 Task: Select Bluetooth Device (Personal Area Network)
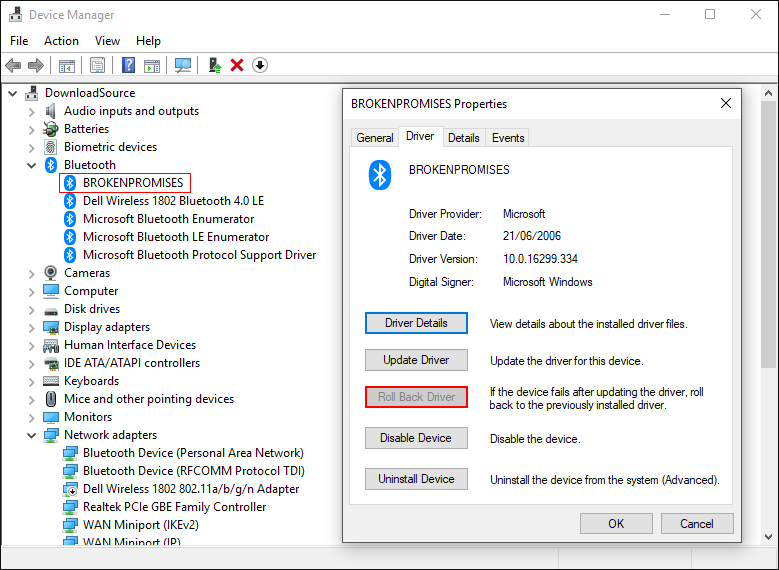coord(193,453)
